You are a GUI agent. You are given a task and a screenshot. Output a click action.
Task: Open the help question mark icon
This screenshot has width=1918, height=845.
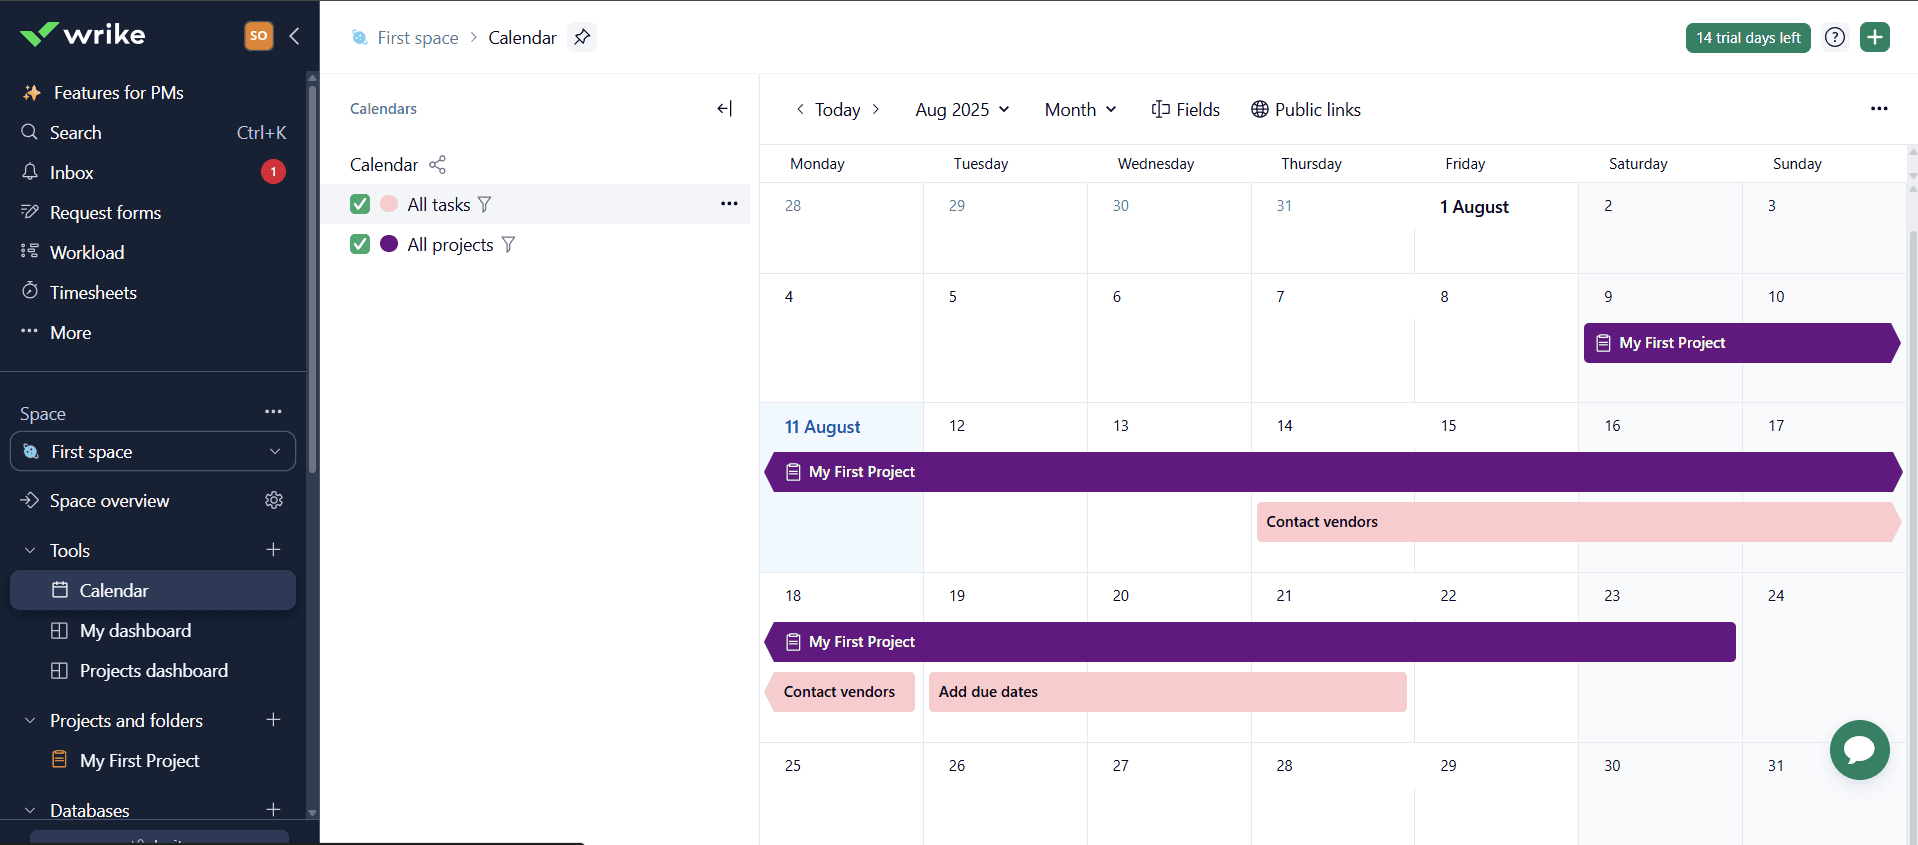click(x=1834, y=37)
